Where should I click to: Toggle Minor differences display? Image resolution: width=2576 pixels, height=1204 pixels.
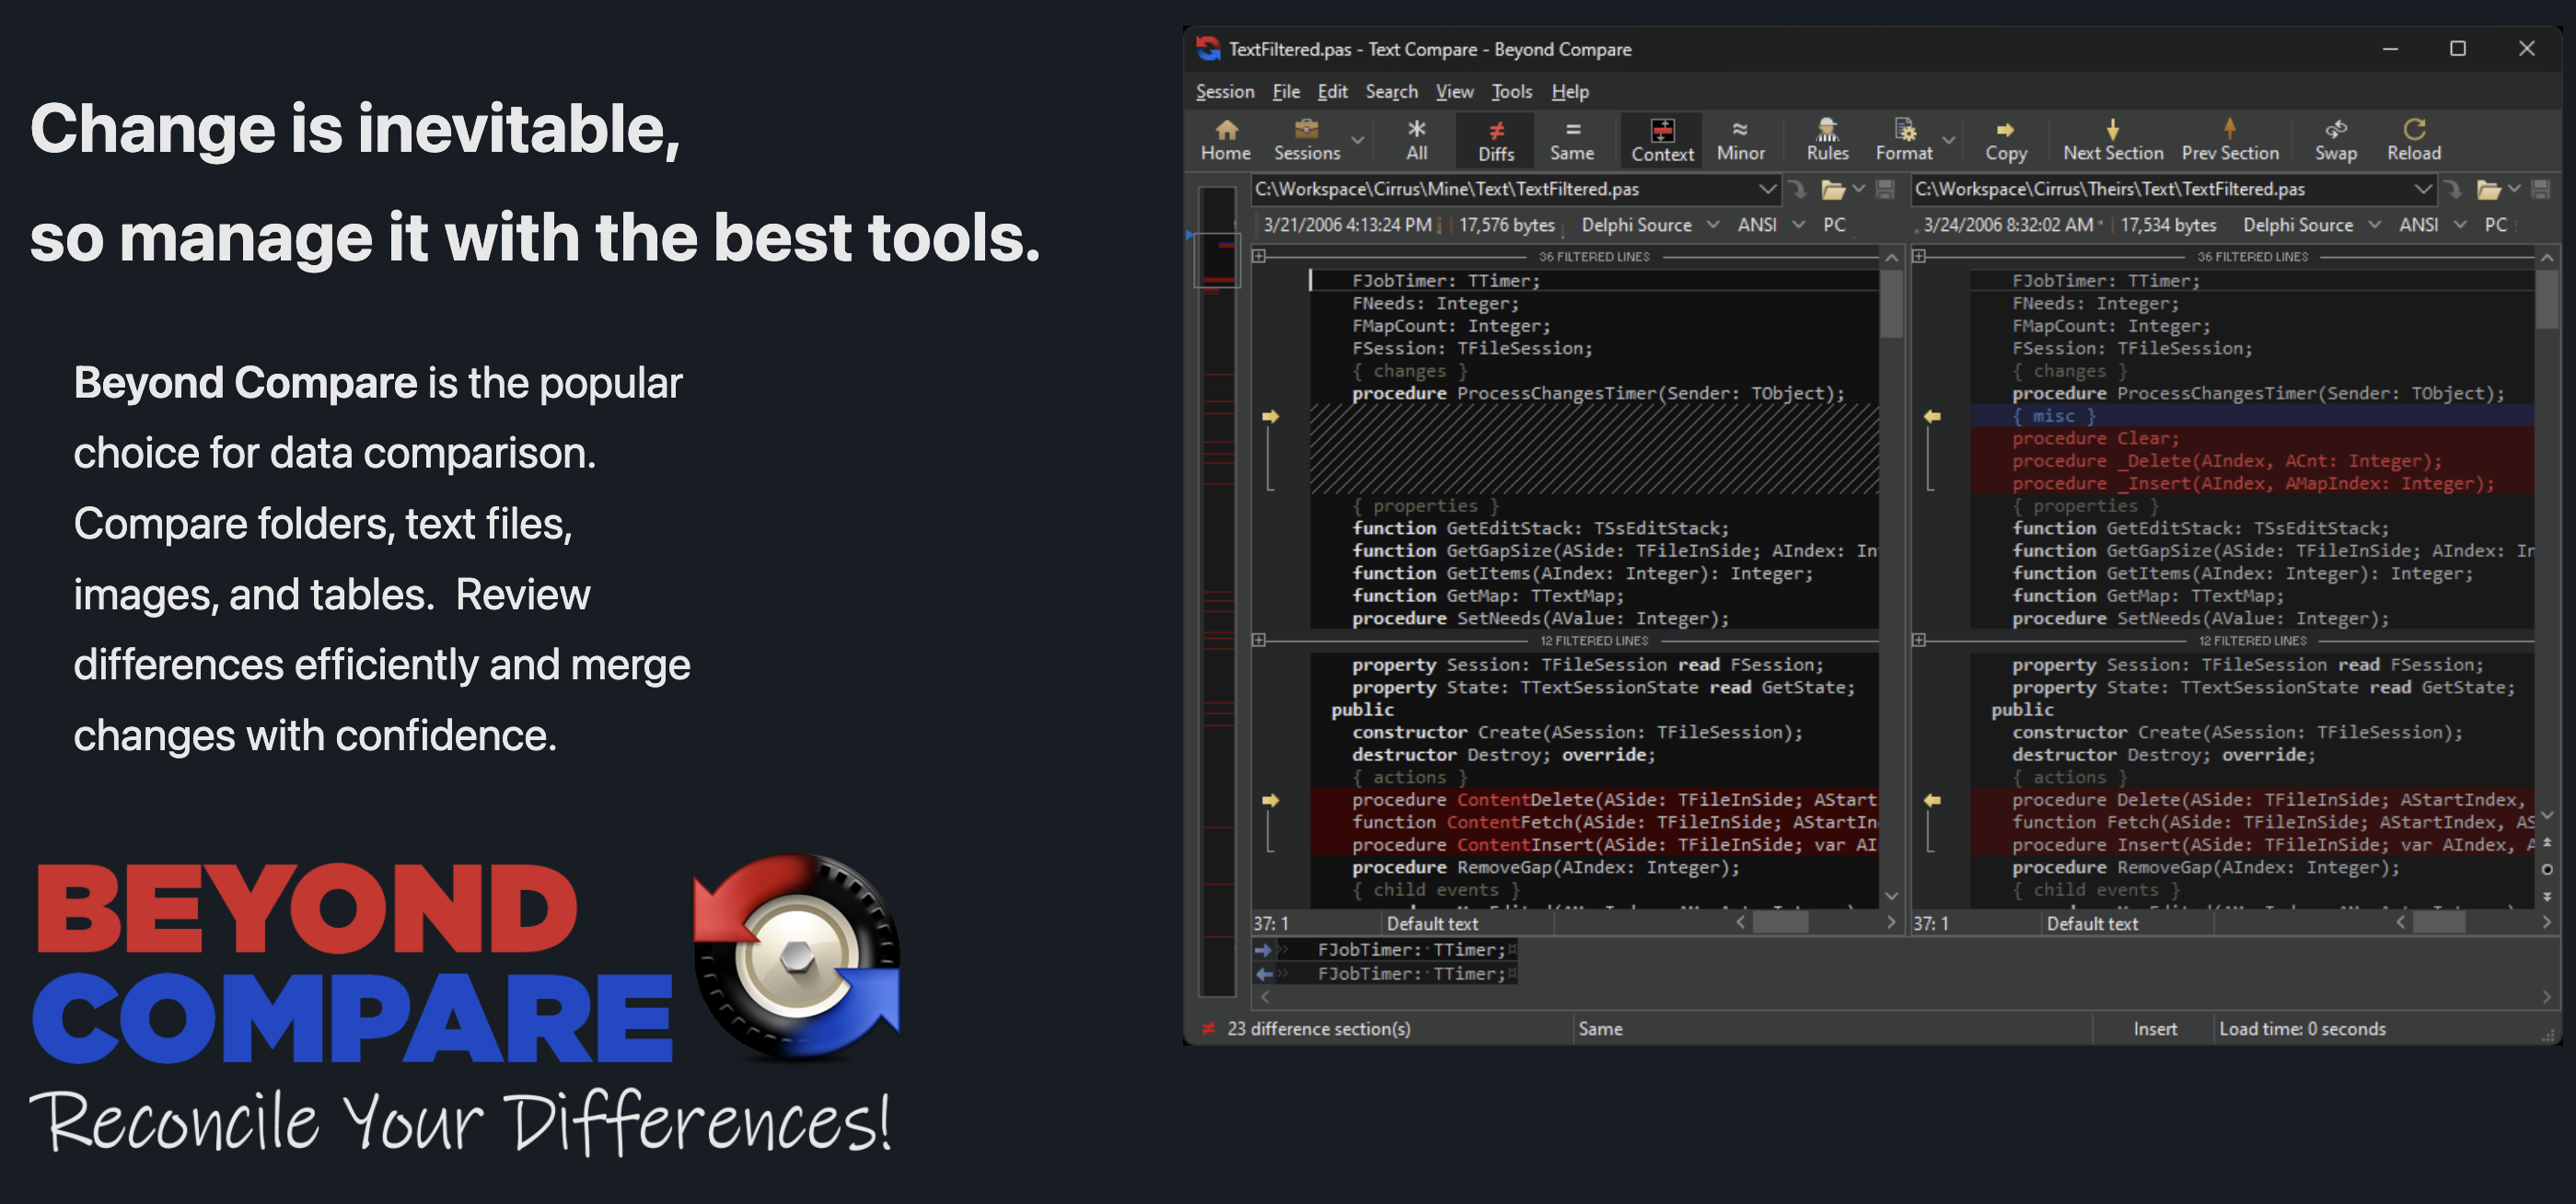pyautogui.click(x=1740, y=140)
